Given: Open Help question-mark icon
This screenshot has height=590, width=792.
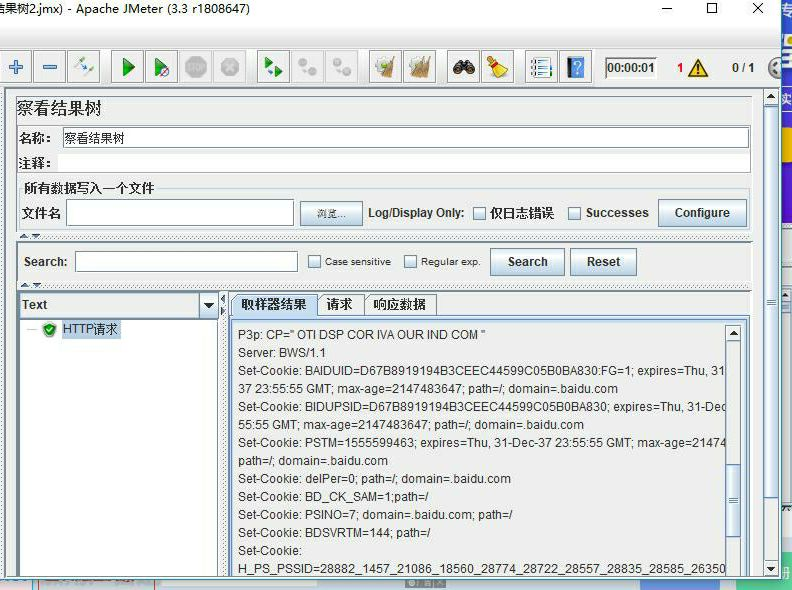Looking at the screenshot, I should click(575, 67).
